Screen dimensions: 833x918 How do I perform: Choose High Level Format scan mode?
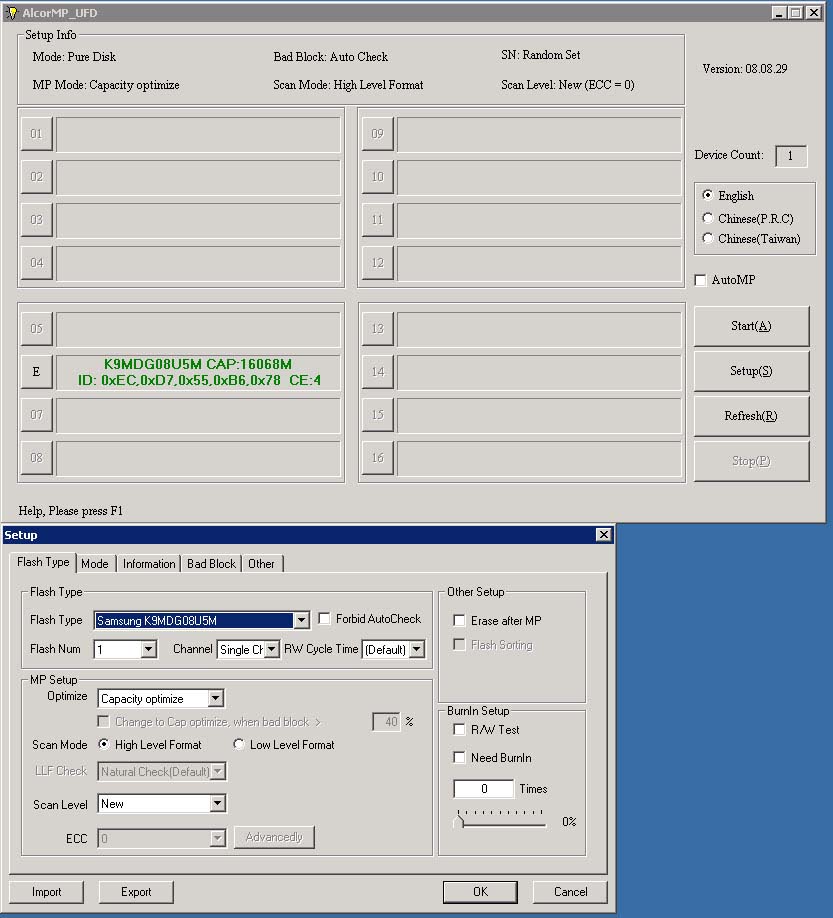pyautogui.click(x=104, y=744)
